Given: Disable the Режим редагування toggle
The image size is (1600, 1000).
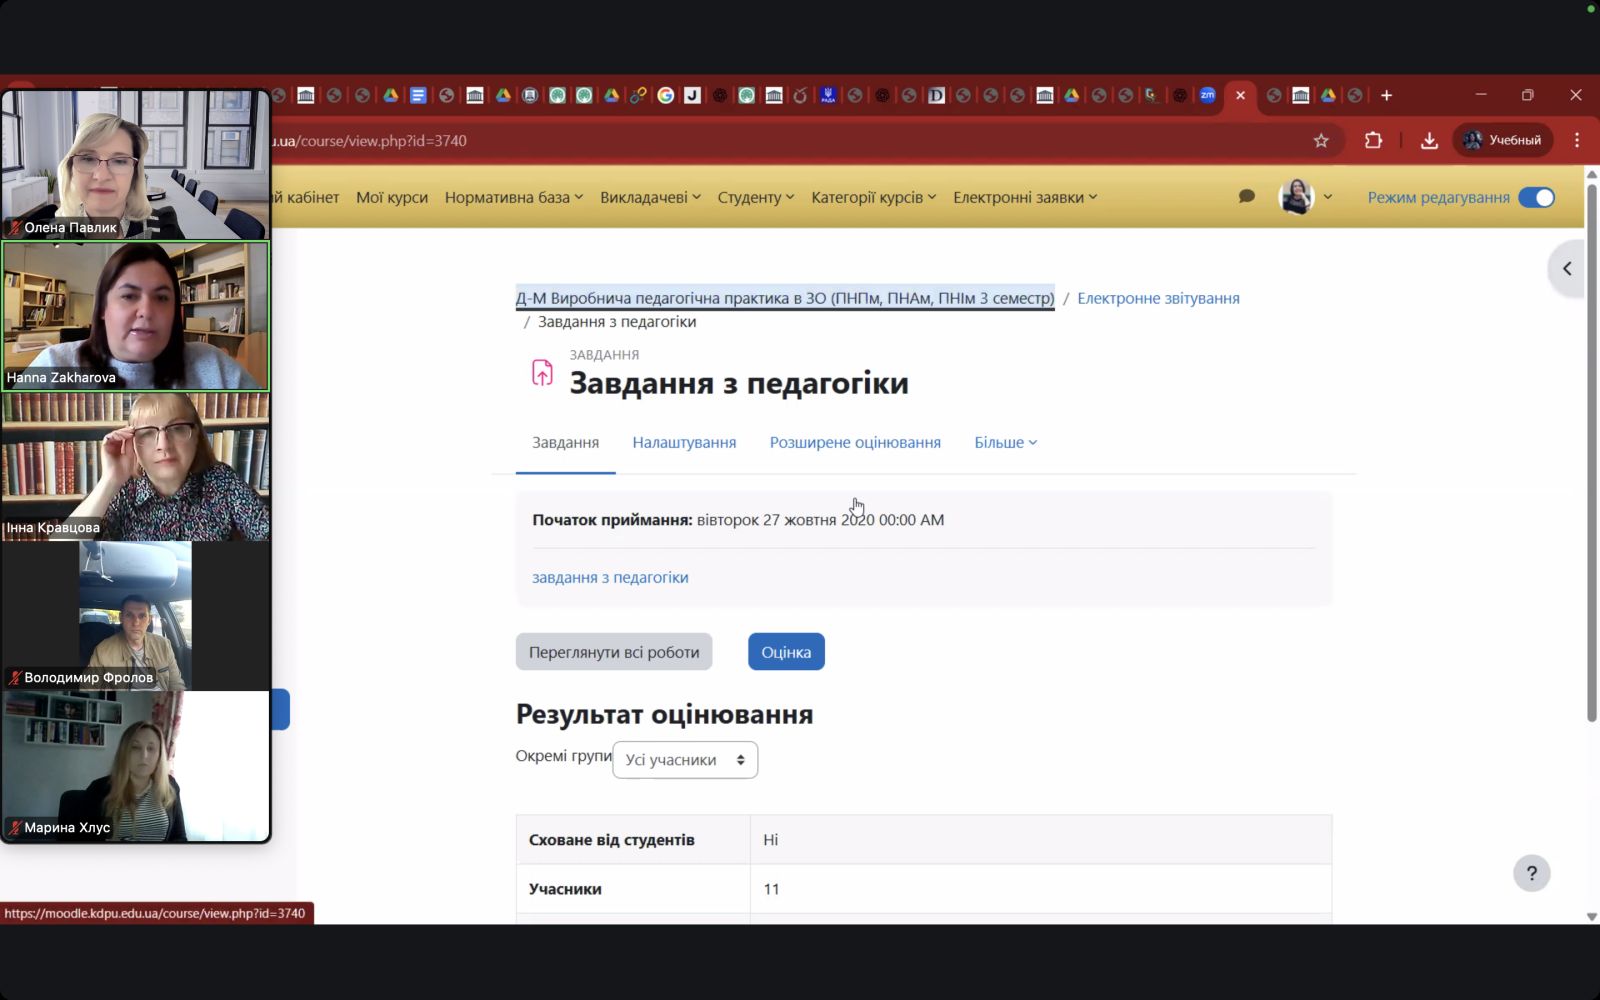Looking at the screenshot, I should pyautogui.click(x=1537, y=197).
